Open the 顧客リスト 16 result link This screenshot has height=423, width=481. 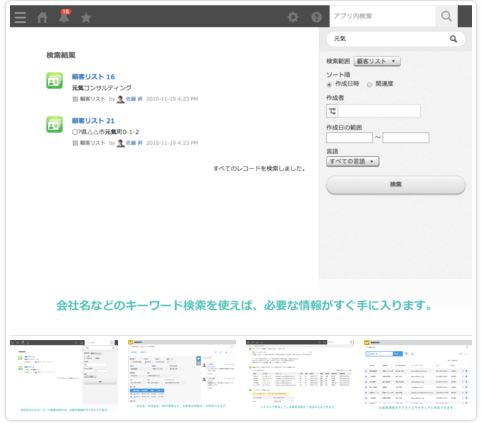click(93, 77)
